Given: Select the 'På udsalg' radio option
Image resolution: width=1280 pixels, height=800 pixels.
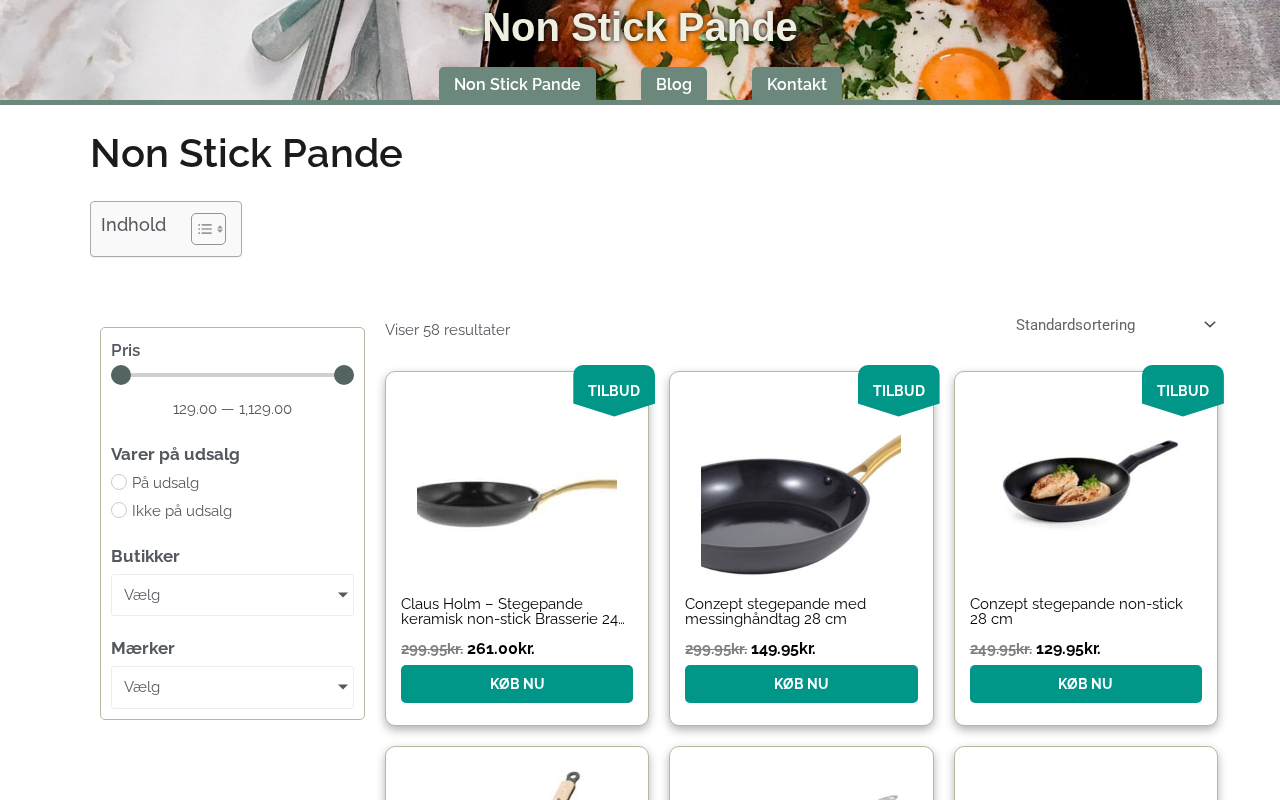Looking at the screenshot, I should [x=119, y=482].
